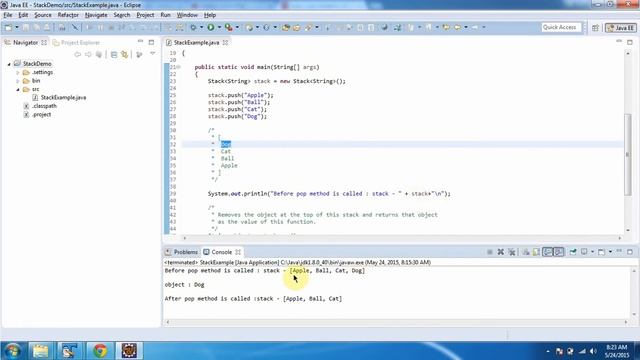This screenshot has height=360, width=640.
Task: Click Collapse All icon in Navigator toolbar
Action: tap(114, 54)
